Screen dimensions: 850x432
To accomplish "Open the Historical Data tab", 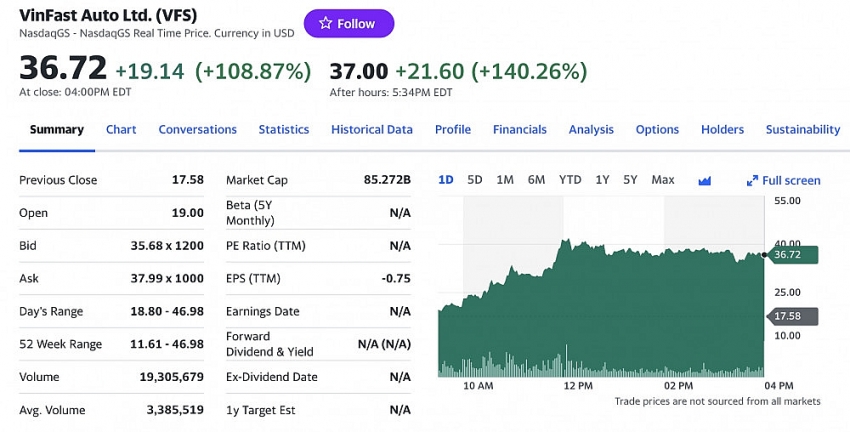I will pos(372,130).
